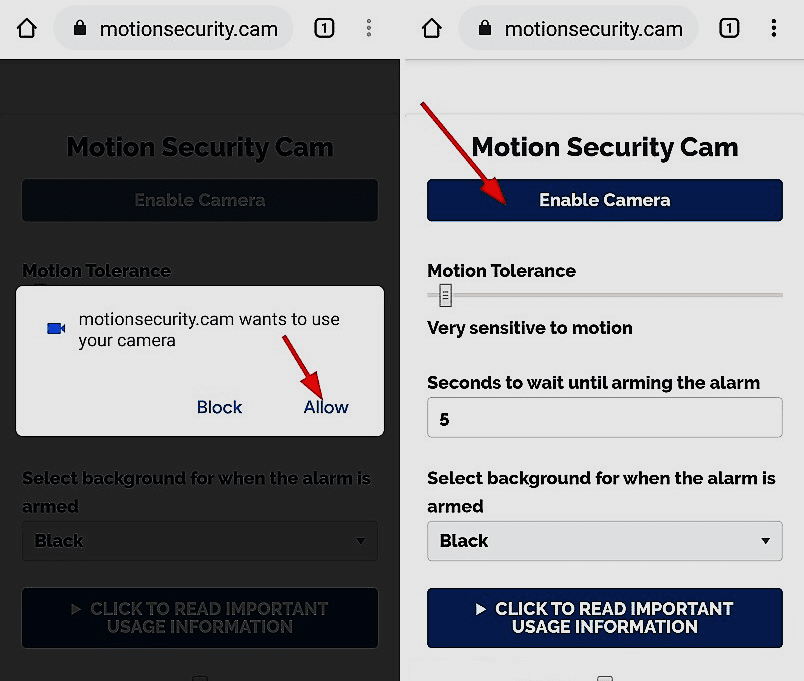
Task: Click the blue camera icon in the permission dialog
Action: [56, 328]
